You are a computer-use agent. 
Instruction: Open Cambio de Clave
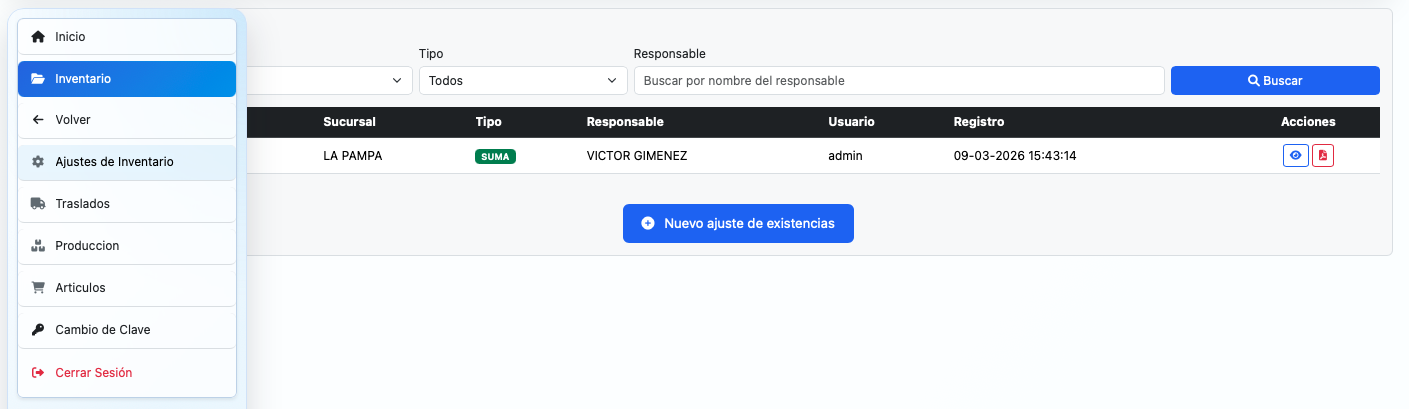coord(127,330)
